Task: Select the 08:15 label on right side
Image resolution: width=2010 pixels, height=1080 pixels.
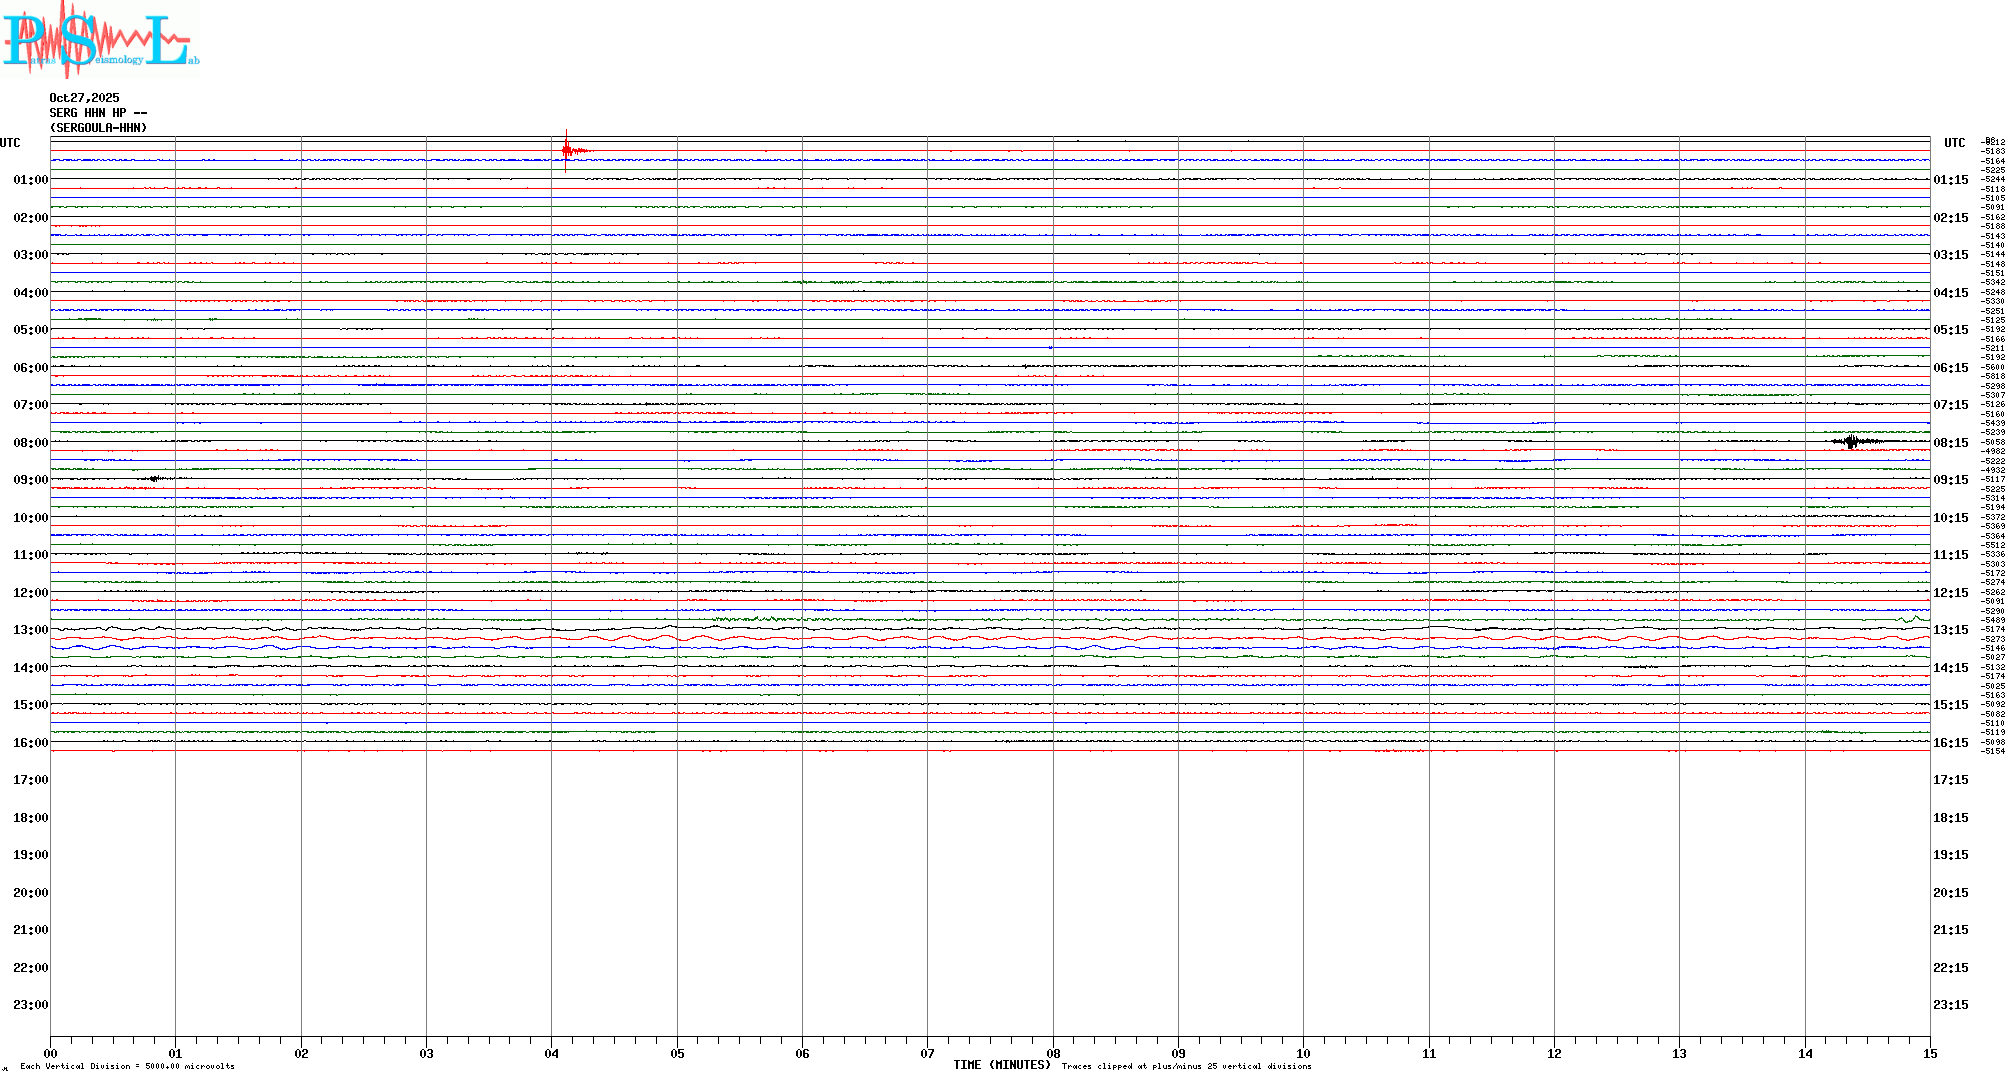Action: pos(1950,443)
